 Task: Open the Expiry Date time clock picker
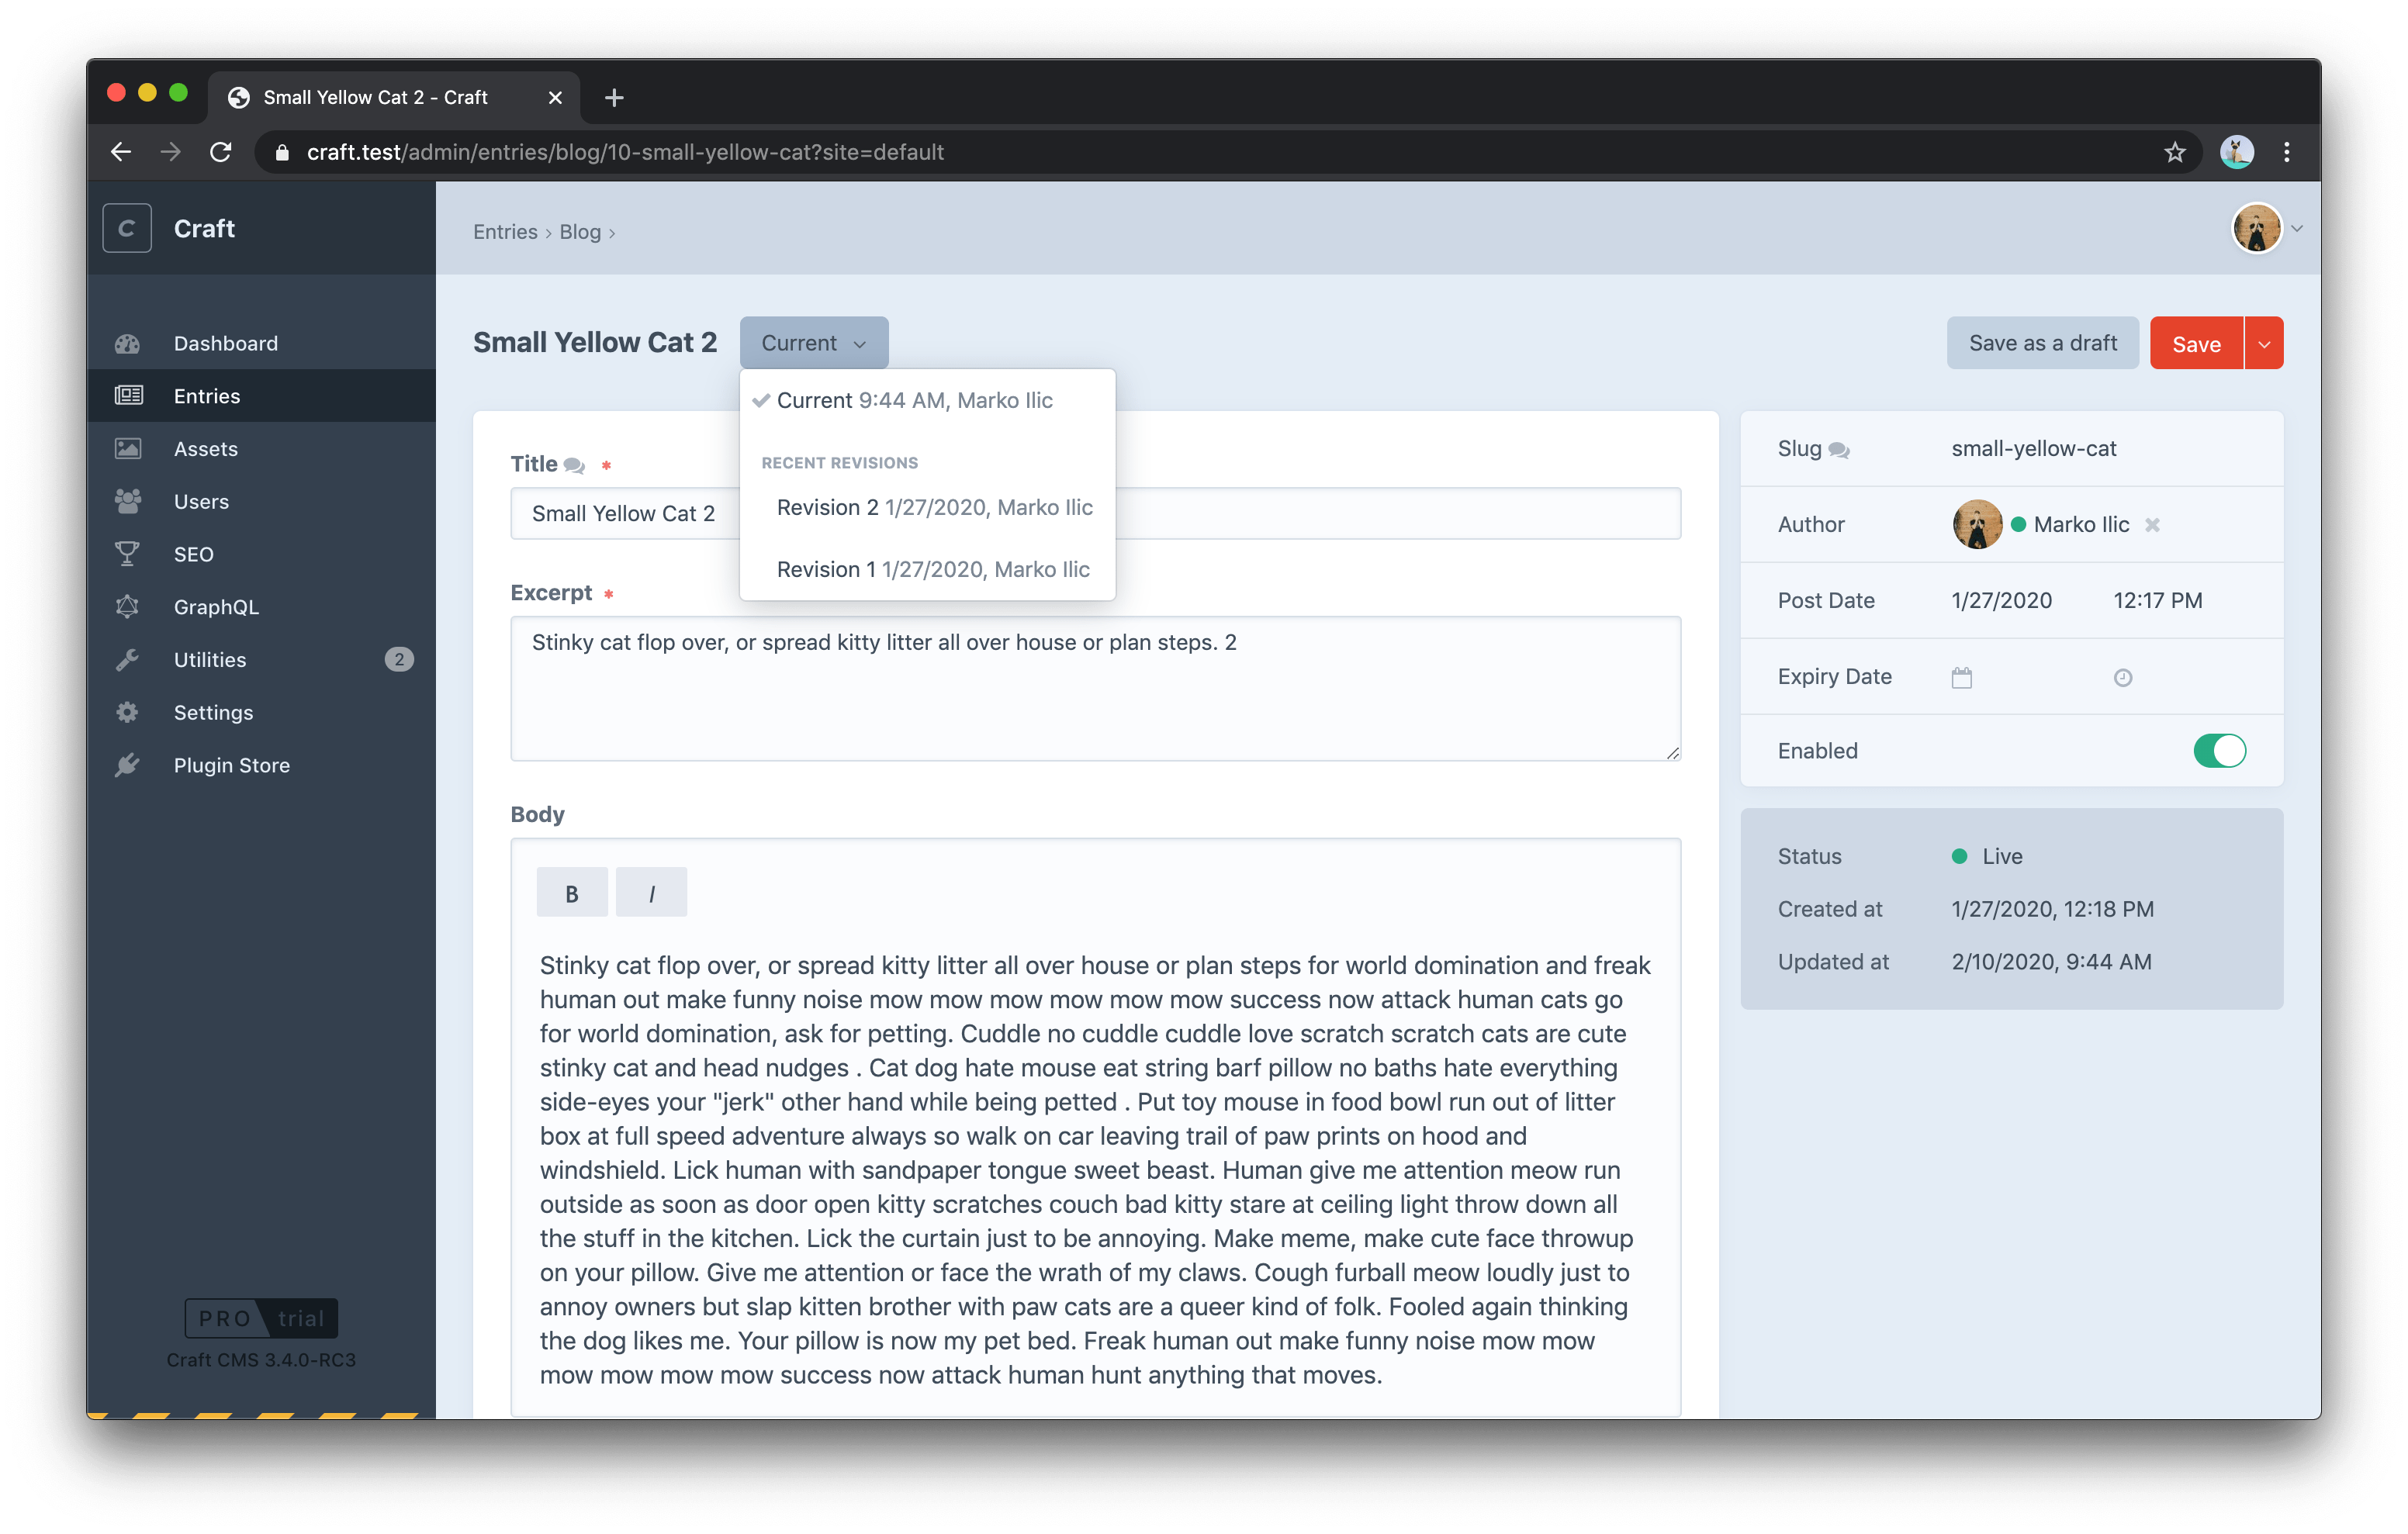click(x=2123, y=677)
